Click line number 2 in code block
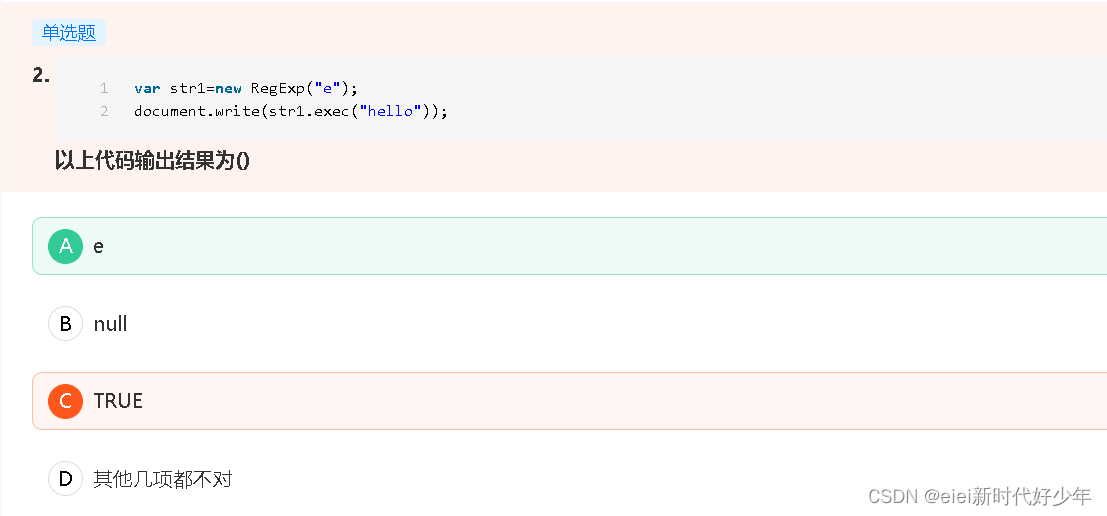Viewport: 1107px width, 516px height. pyautogui.click(x=104, y=112)
